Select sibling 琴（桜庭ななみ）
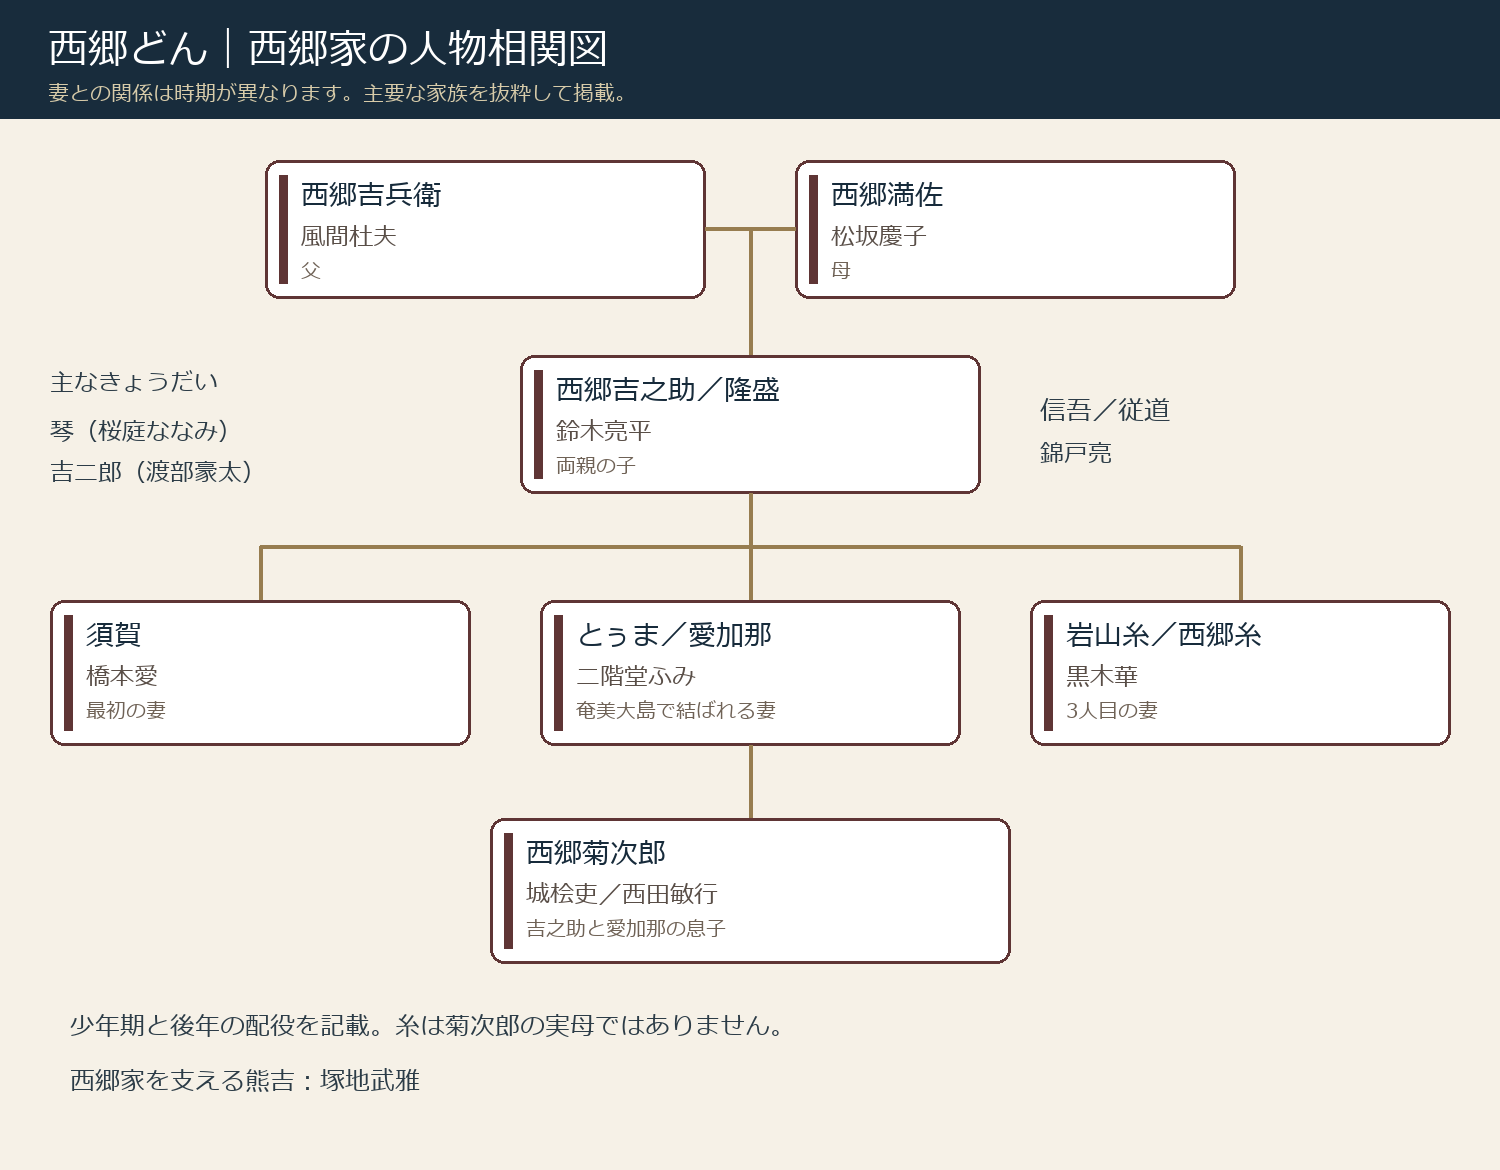 pyautogui.click(x=139, y=431)
